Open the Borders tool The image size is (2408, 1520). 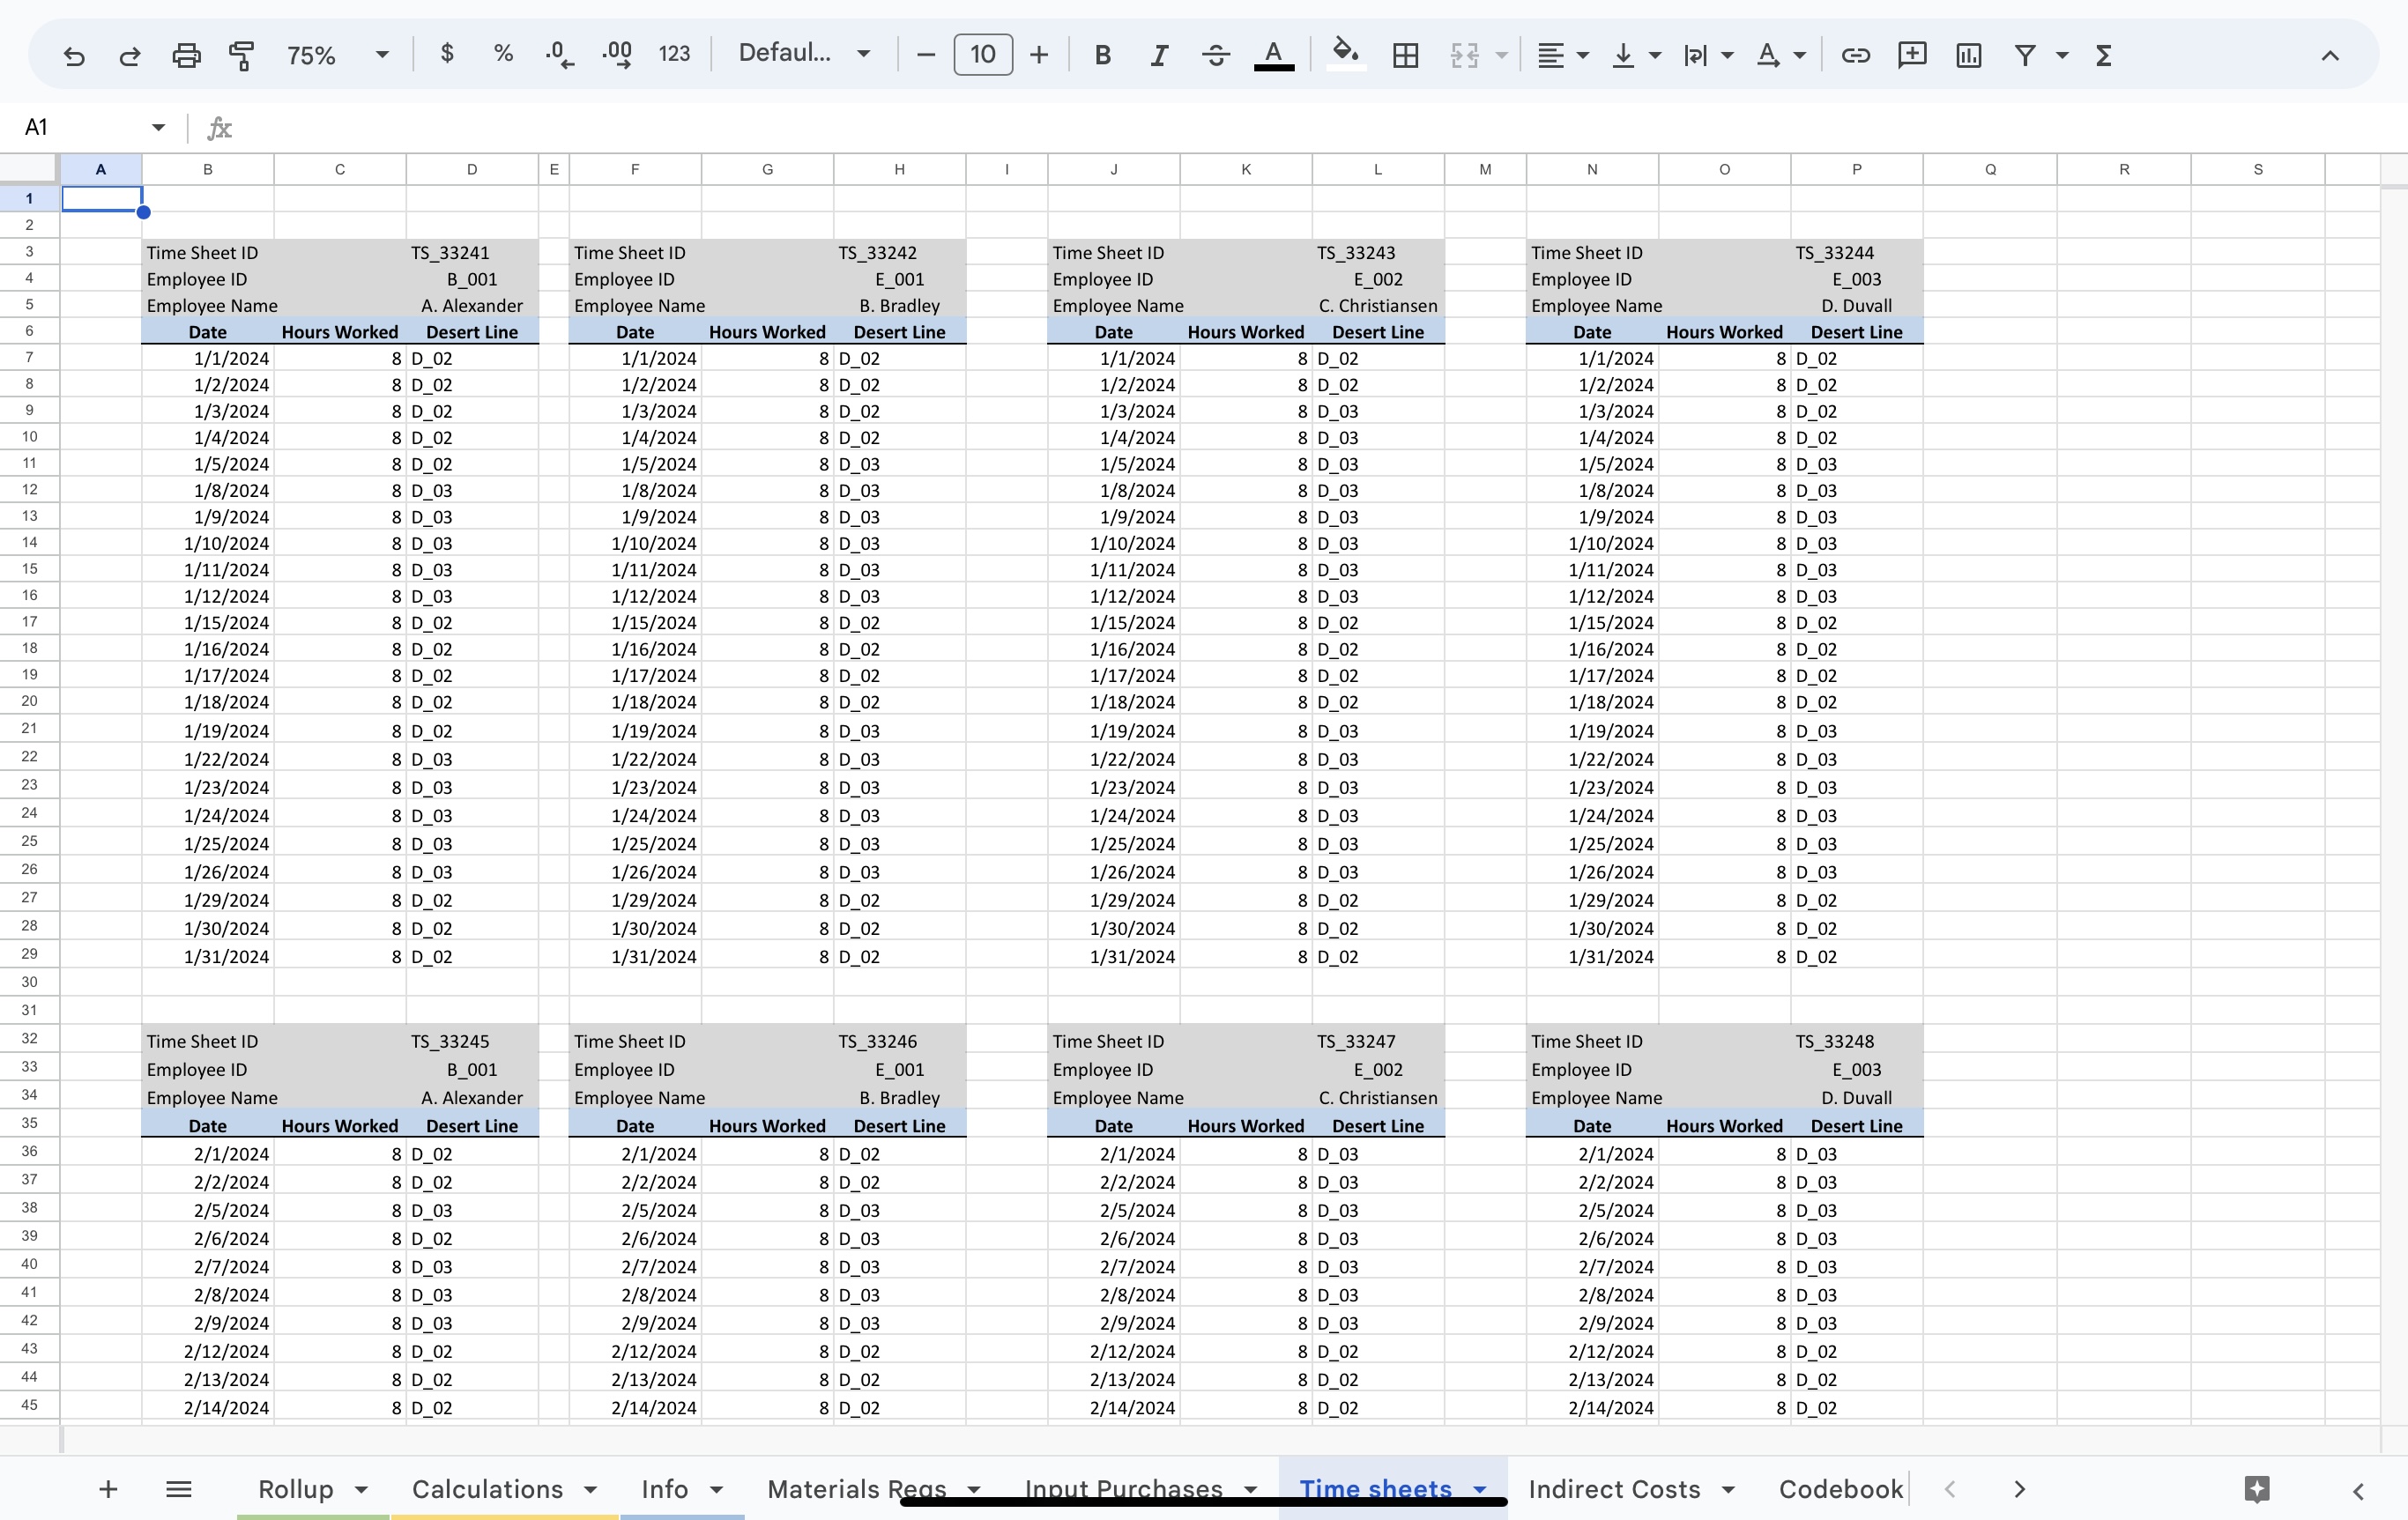1404,55
